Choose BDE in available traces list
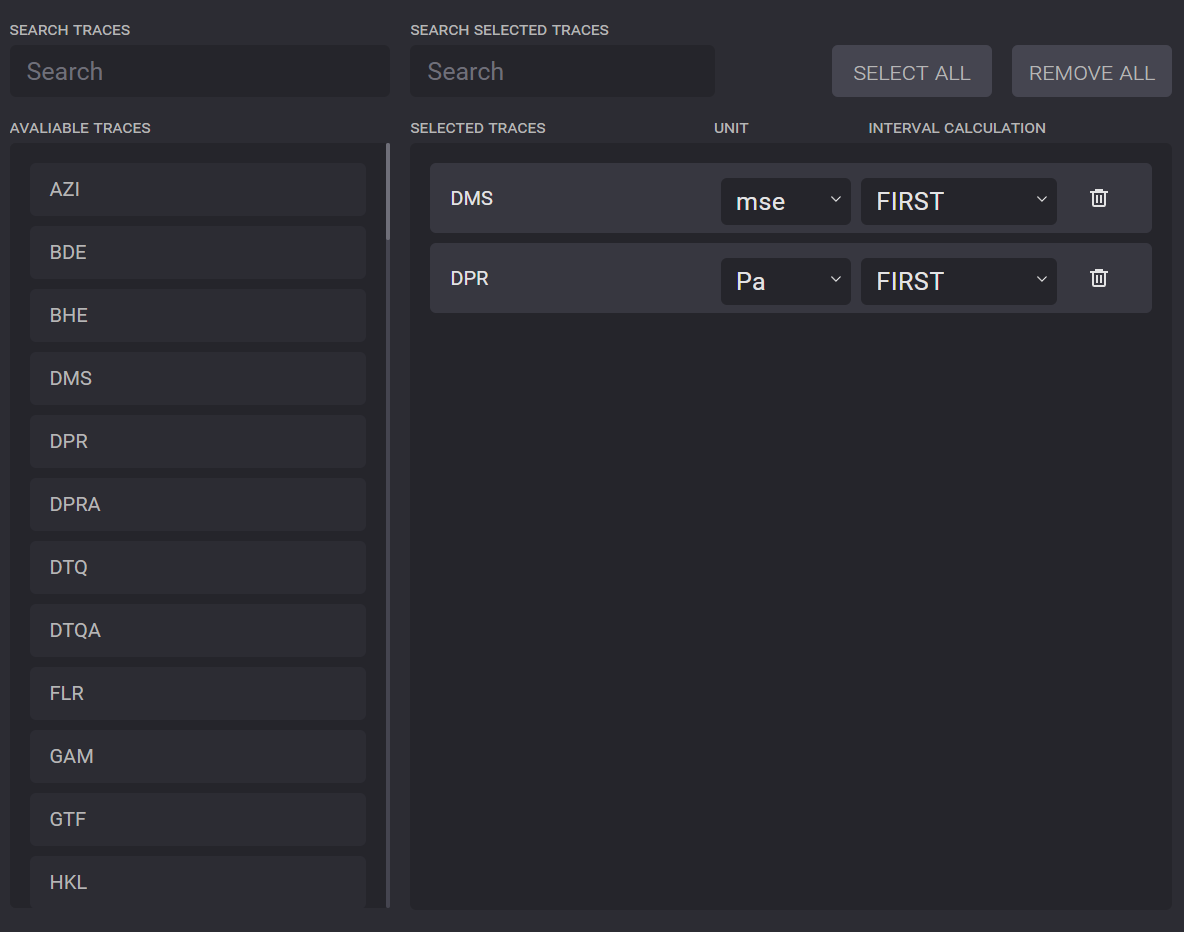1184x932 pixels. click(197, 252)
